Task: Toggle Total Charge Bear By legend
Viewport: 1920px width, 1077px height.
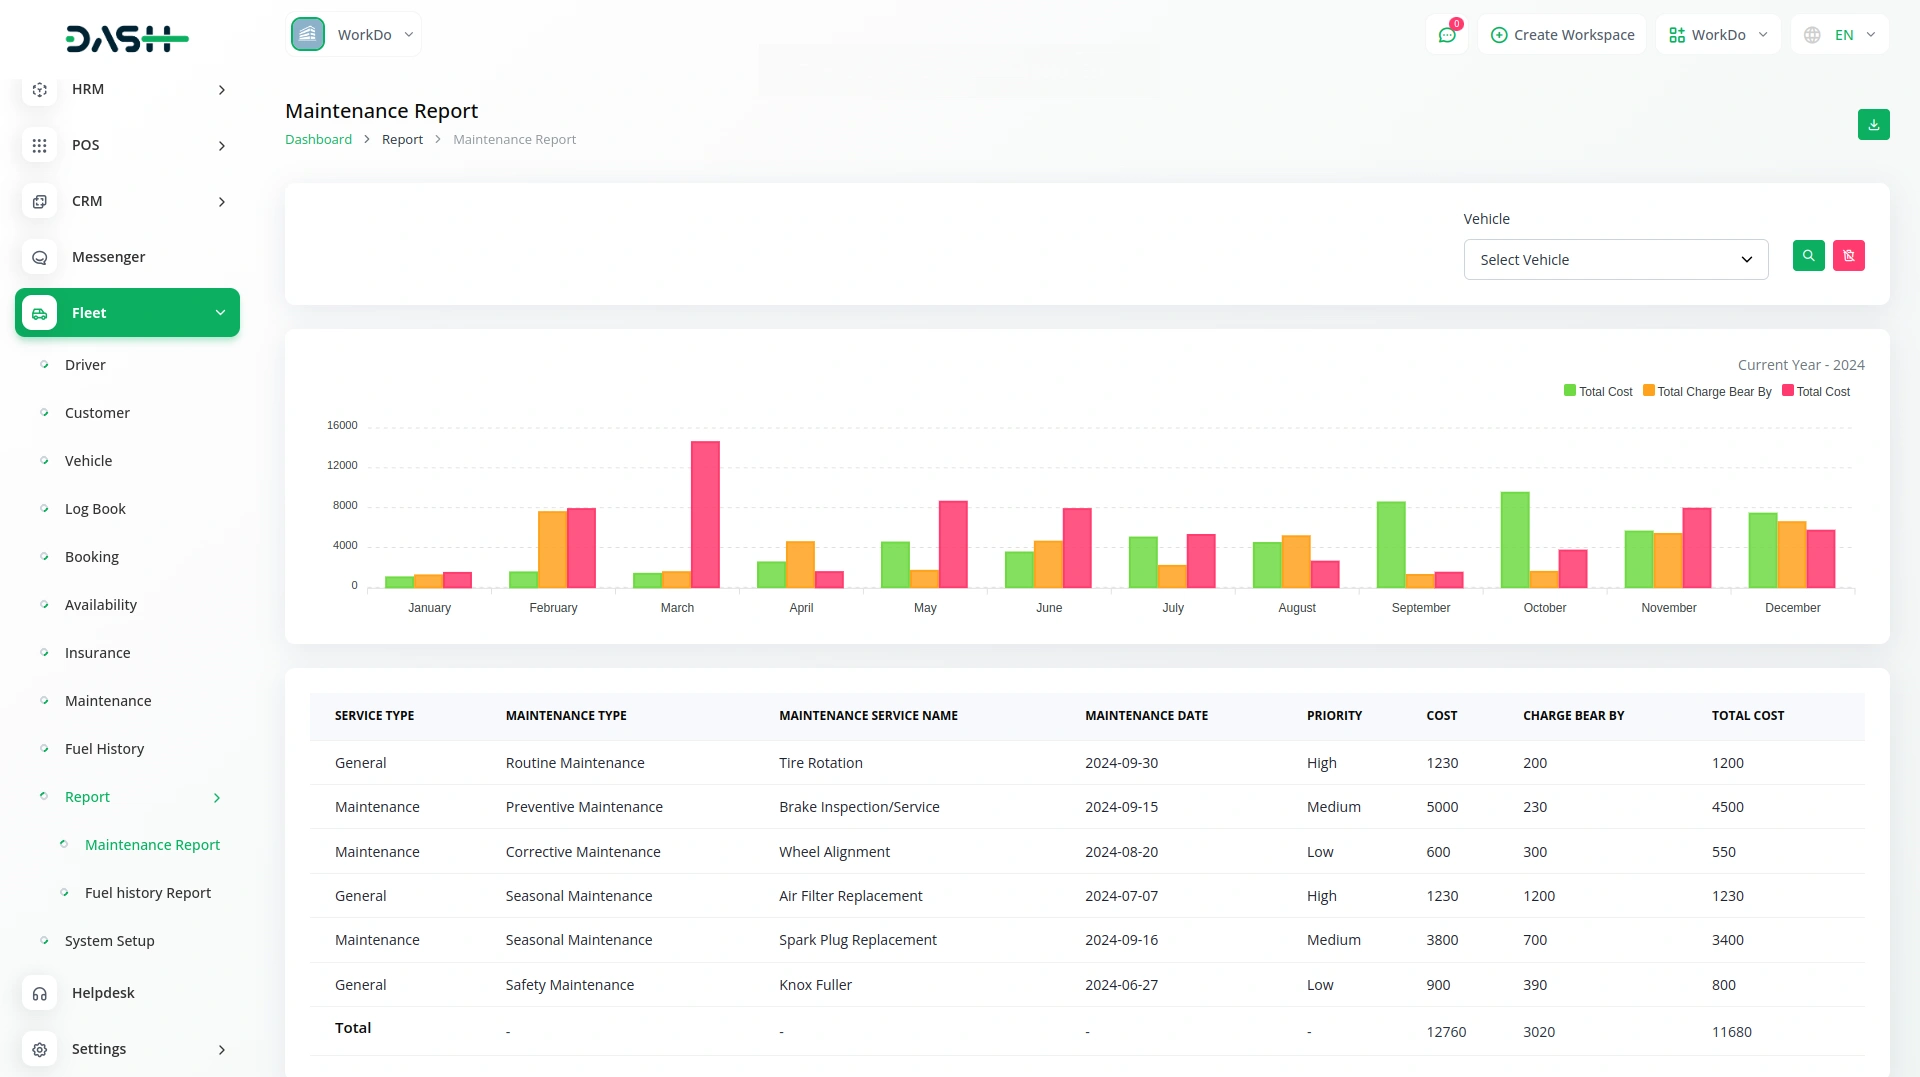Action: (1707, 392)
